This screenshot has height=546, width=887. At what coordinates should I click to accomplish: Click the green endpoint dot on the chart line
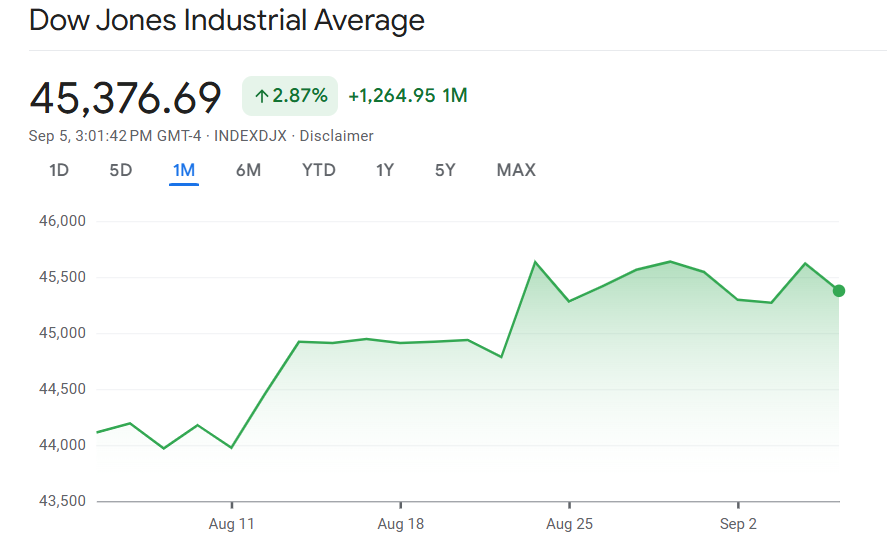pos(839,291)
